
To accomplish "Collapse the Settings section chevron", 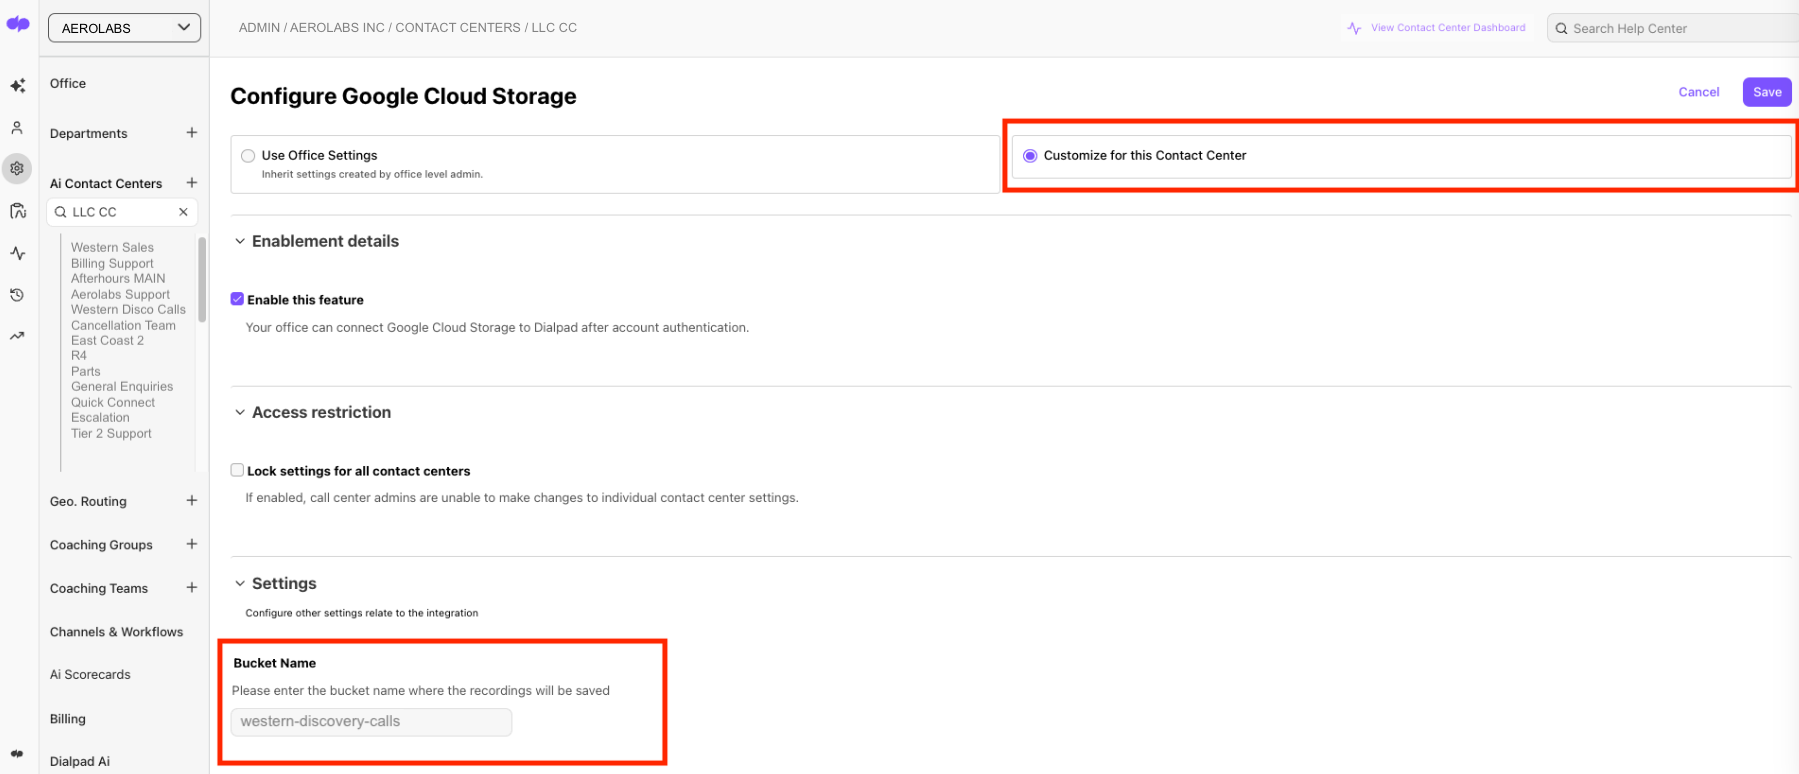I will (x=240, y=583).
